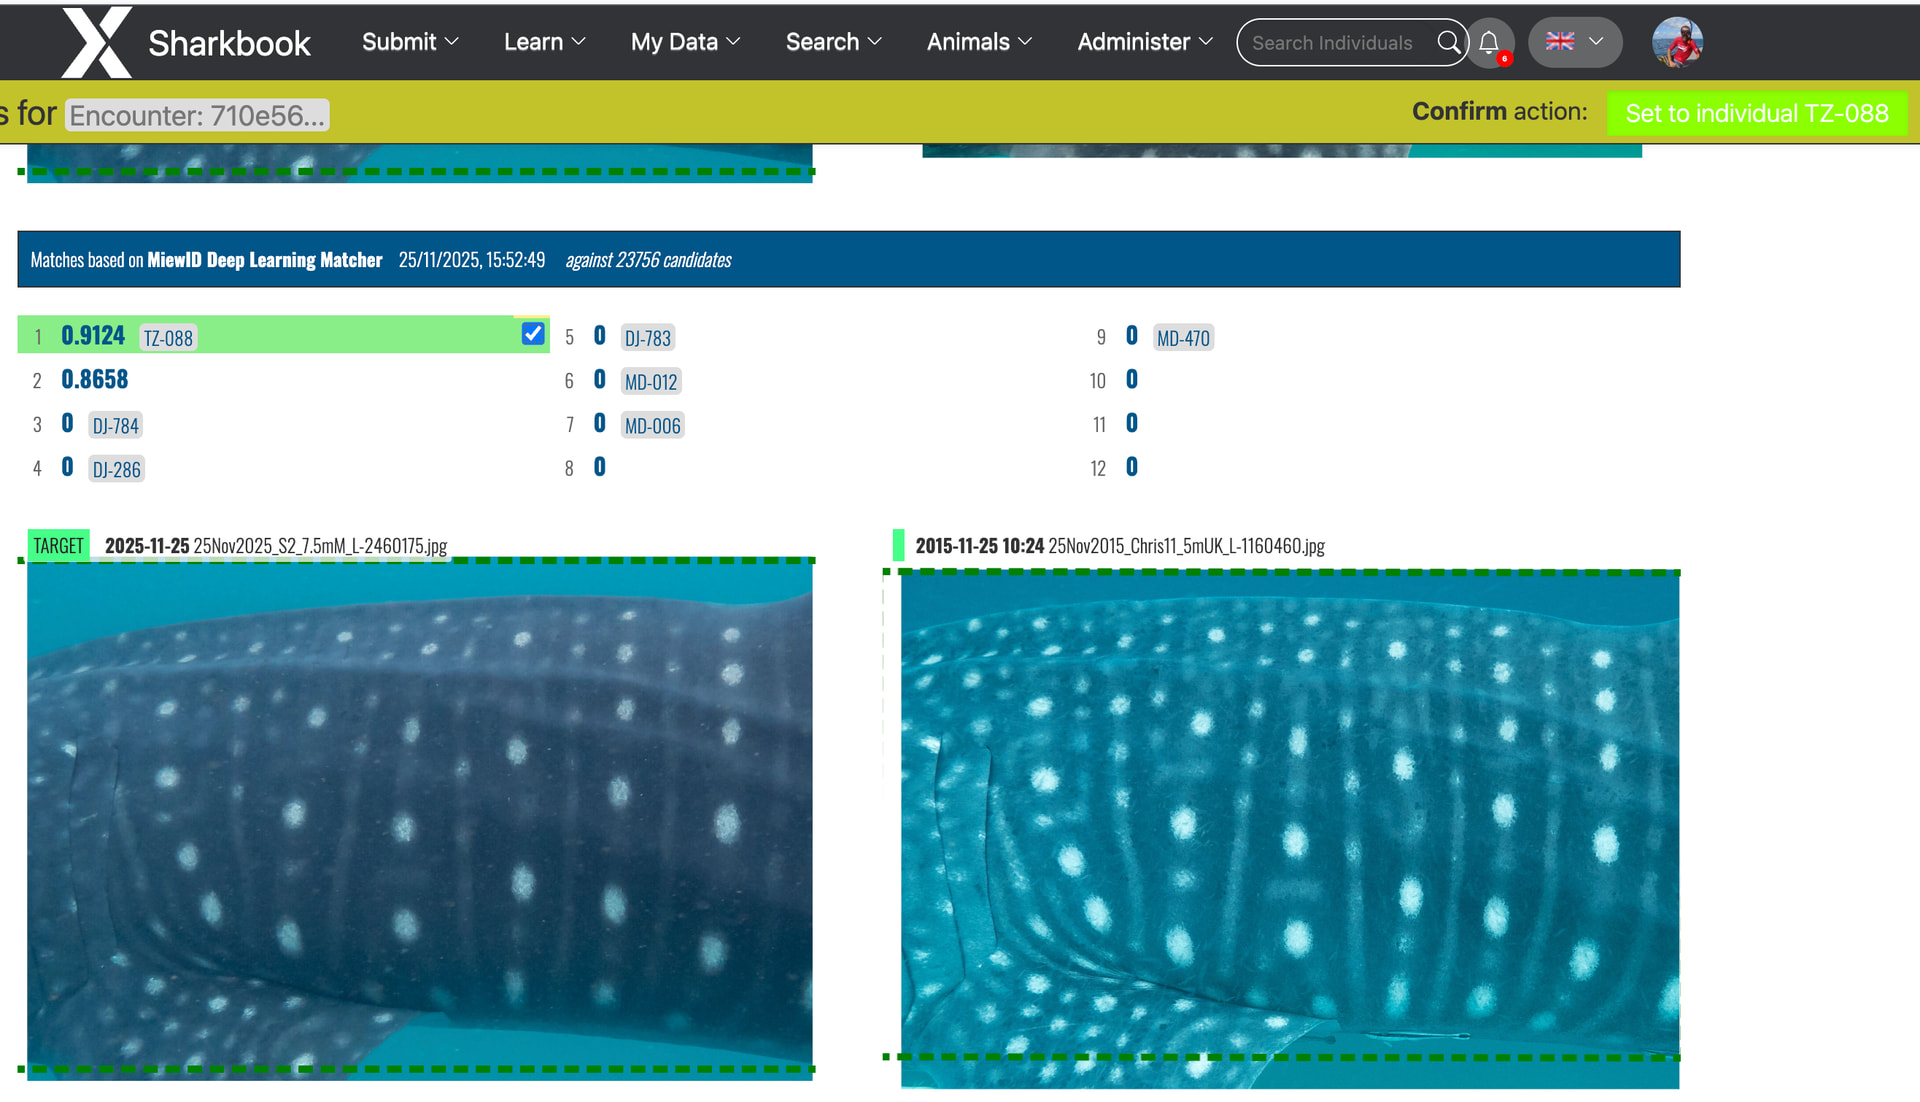Open individual DJ-784 link
Image resolution: width=1920 pixels, height=1102 pixels.
click(x=115, y=426)
